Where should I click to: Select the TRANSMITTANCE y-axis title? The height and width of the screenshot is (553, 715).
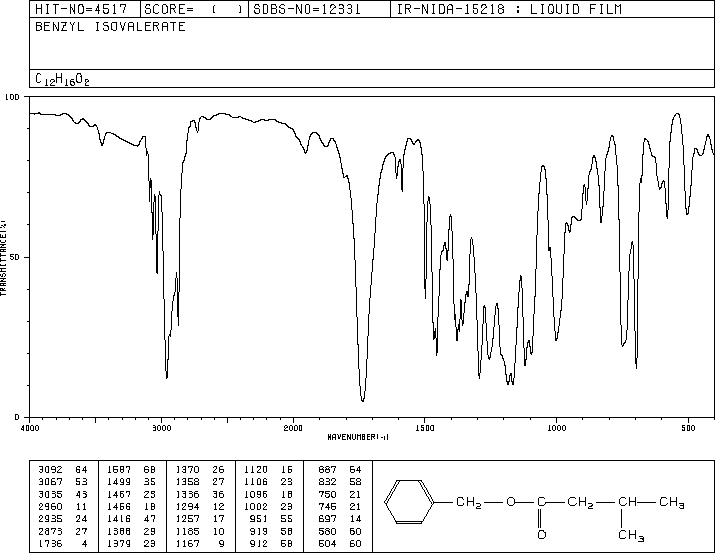click(3, 258)
